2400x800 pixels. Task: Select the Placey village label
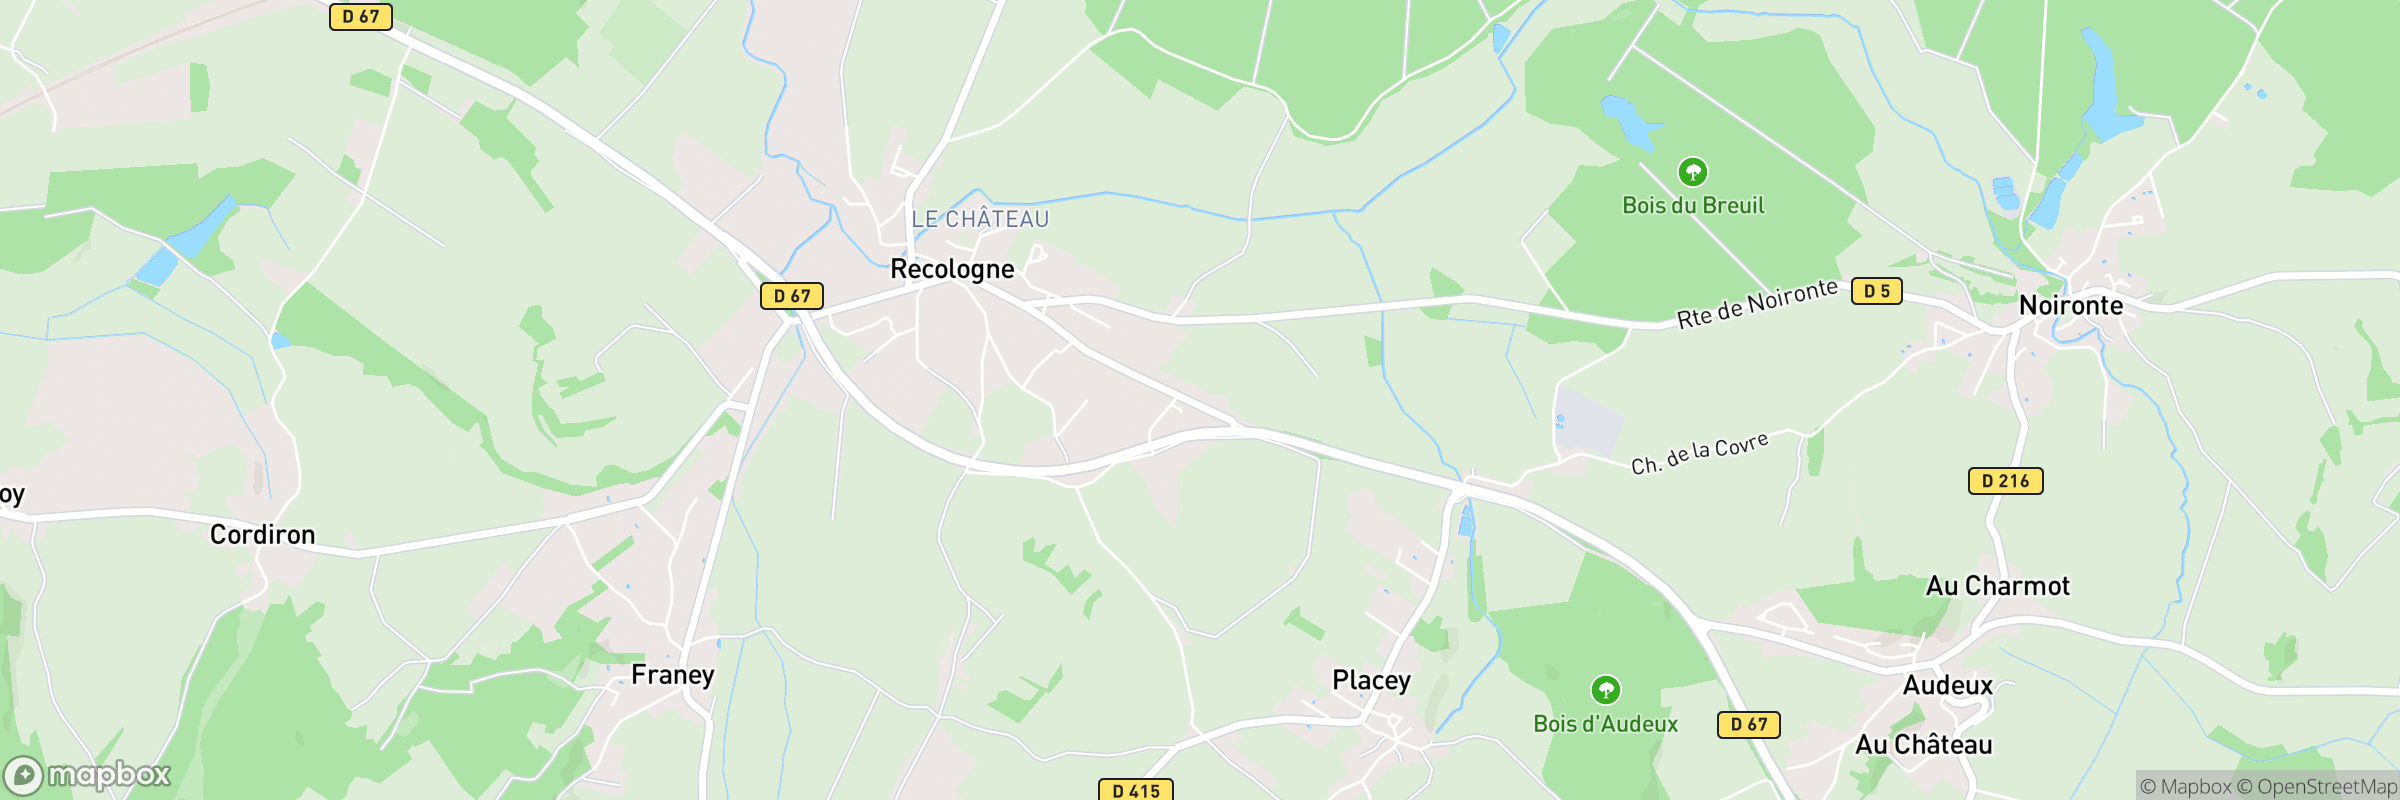(x=1371, y=681)
